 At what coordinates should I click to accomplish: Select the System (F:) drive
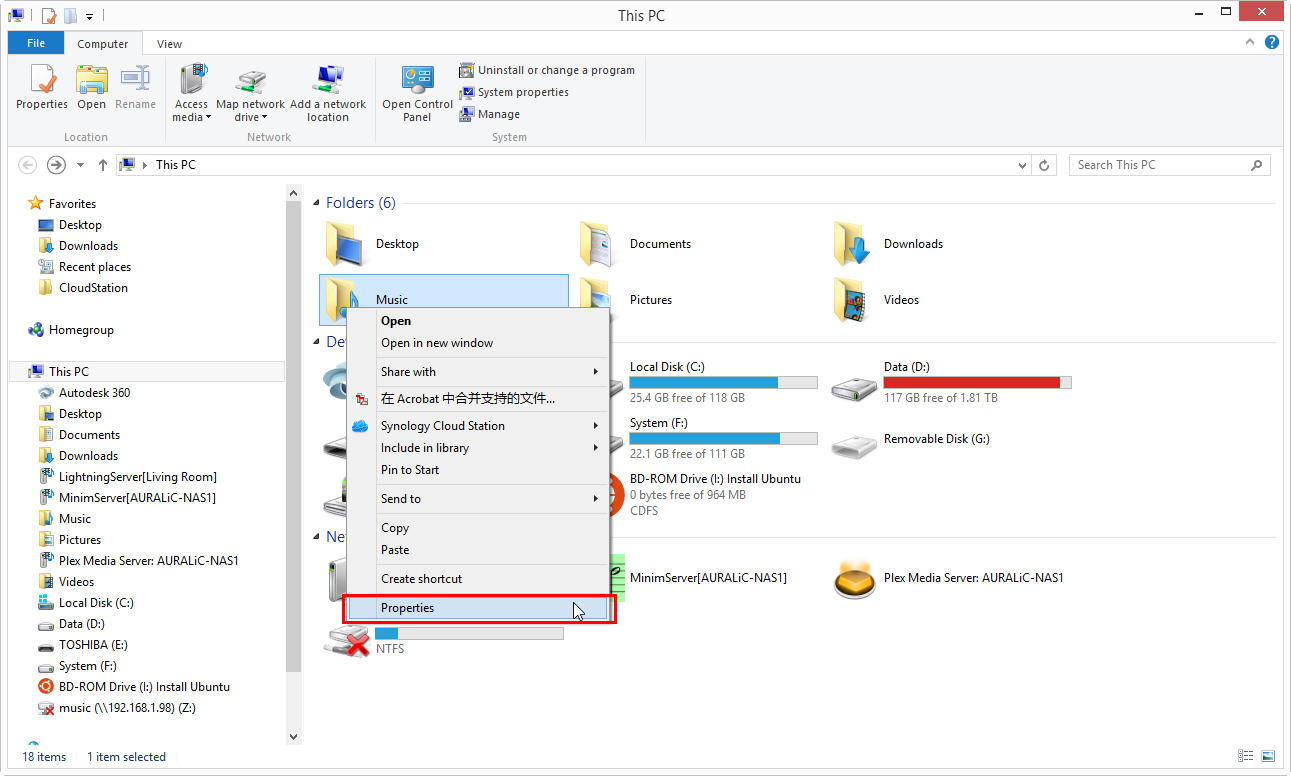pyautogui.click(x=722, y=438)
